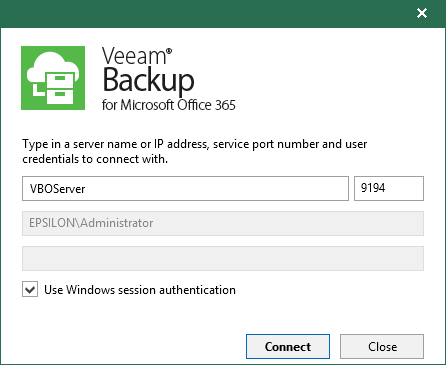Viewport: 446px width, 365px height.
Task: Click the 'for Microsoft Office 365' subtitle
Action: (169, 105)
